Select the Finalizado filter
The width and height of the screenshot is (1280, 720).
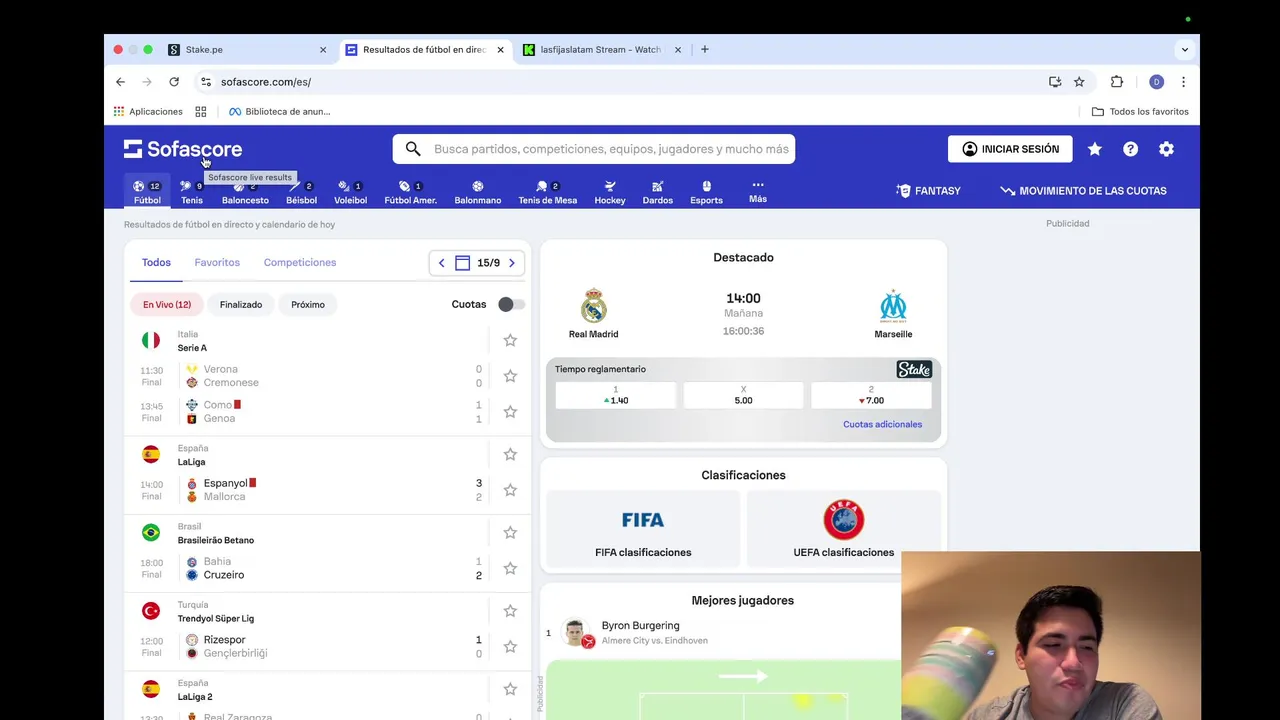tap(241, 304)
